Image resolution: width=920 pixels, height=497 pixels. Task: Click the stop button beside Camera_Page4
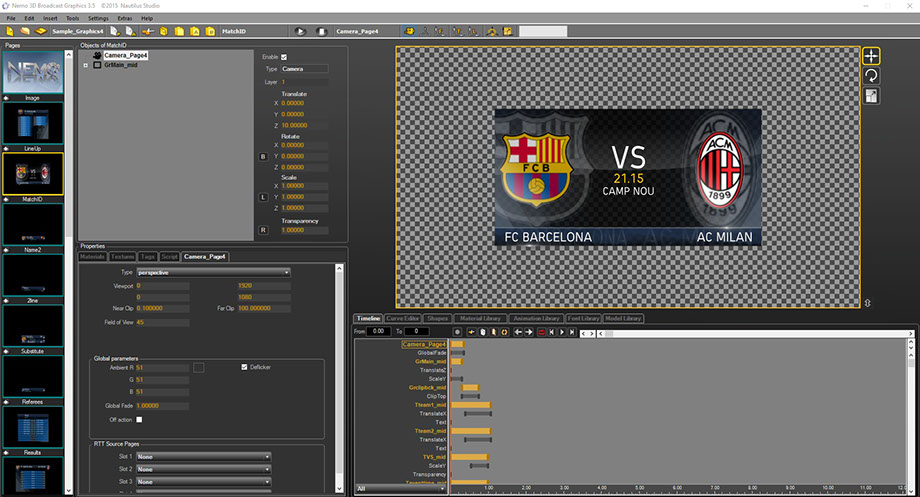click(321, 31)
